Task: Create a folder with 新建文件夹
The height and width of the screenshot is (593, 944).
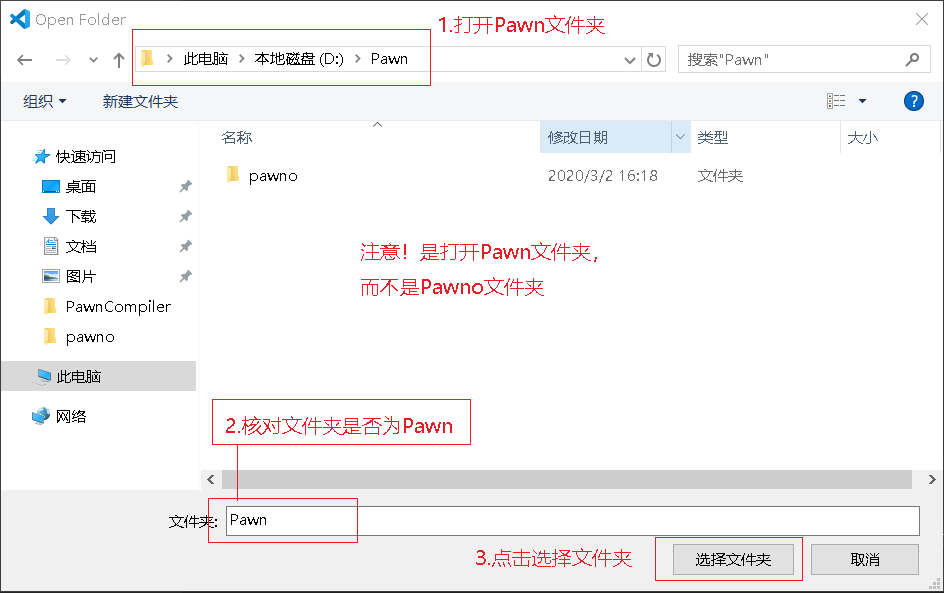Action: [140, 101]
